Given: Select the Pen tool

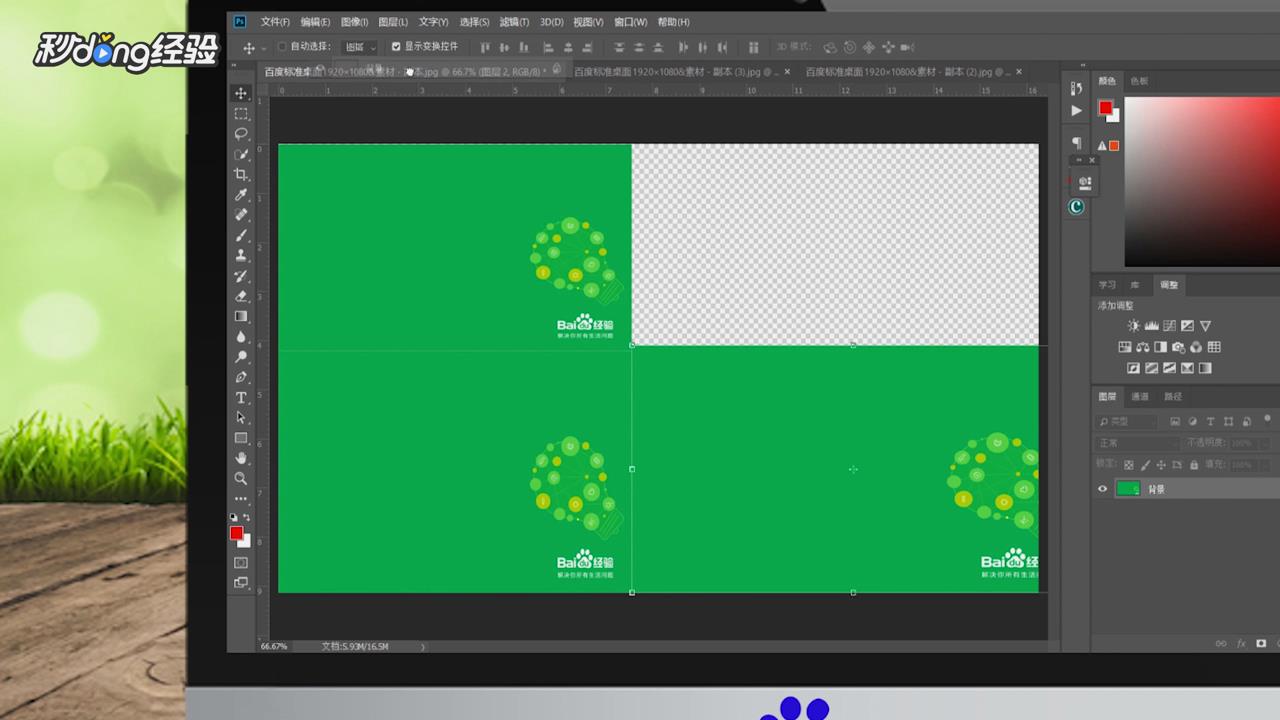Looking at the screenshot, I should (241, 377).
